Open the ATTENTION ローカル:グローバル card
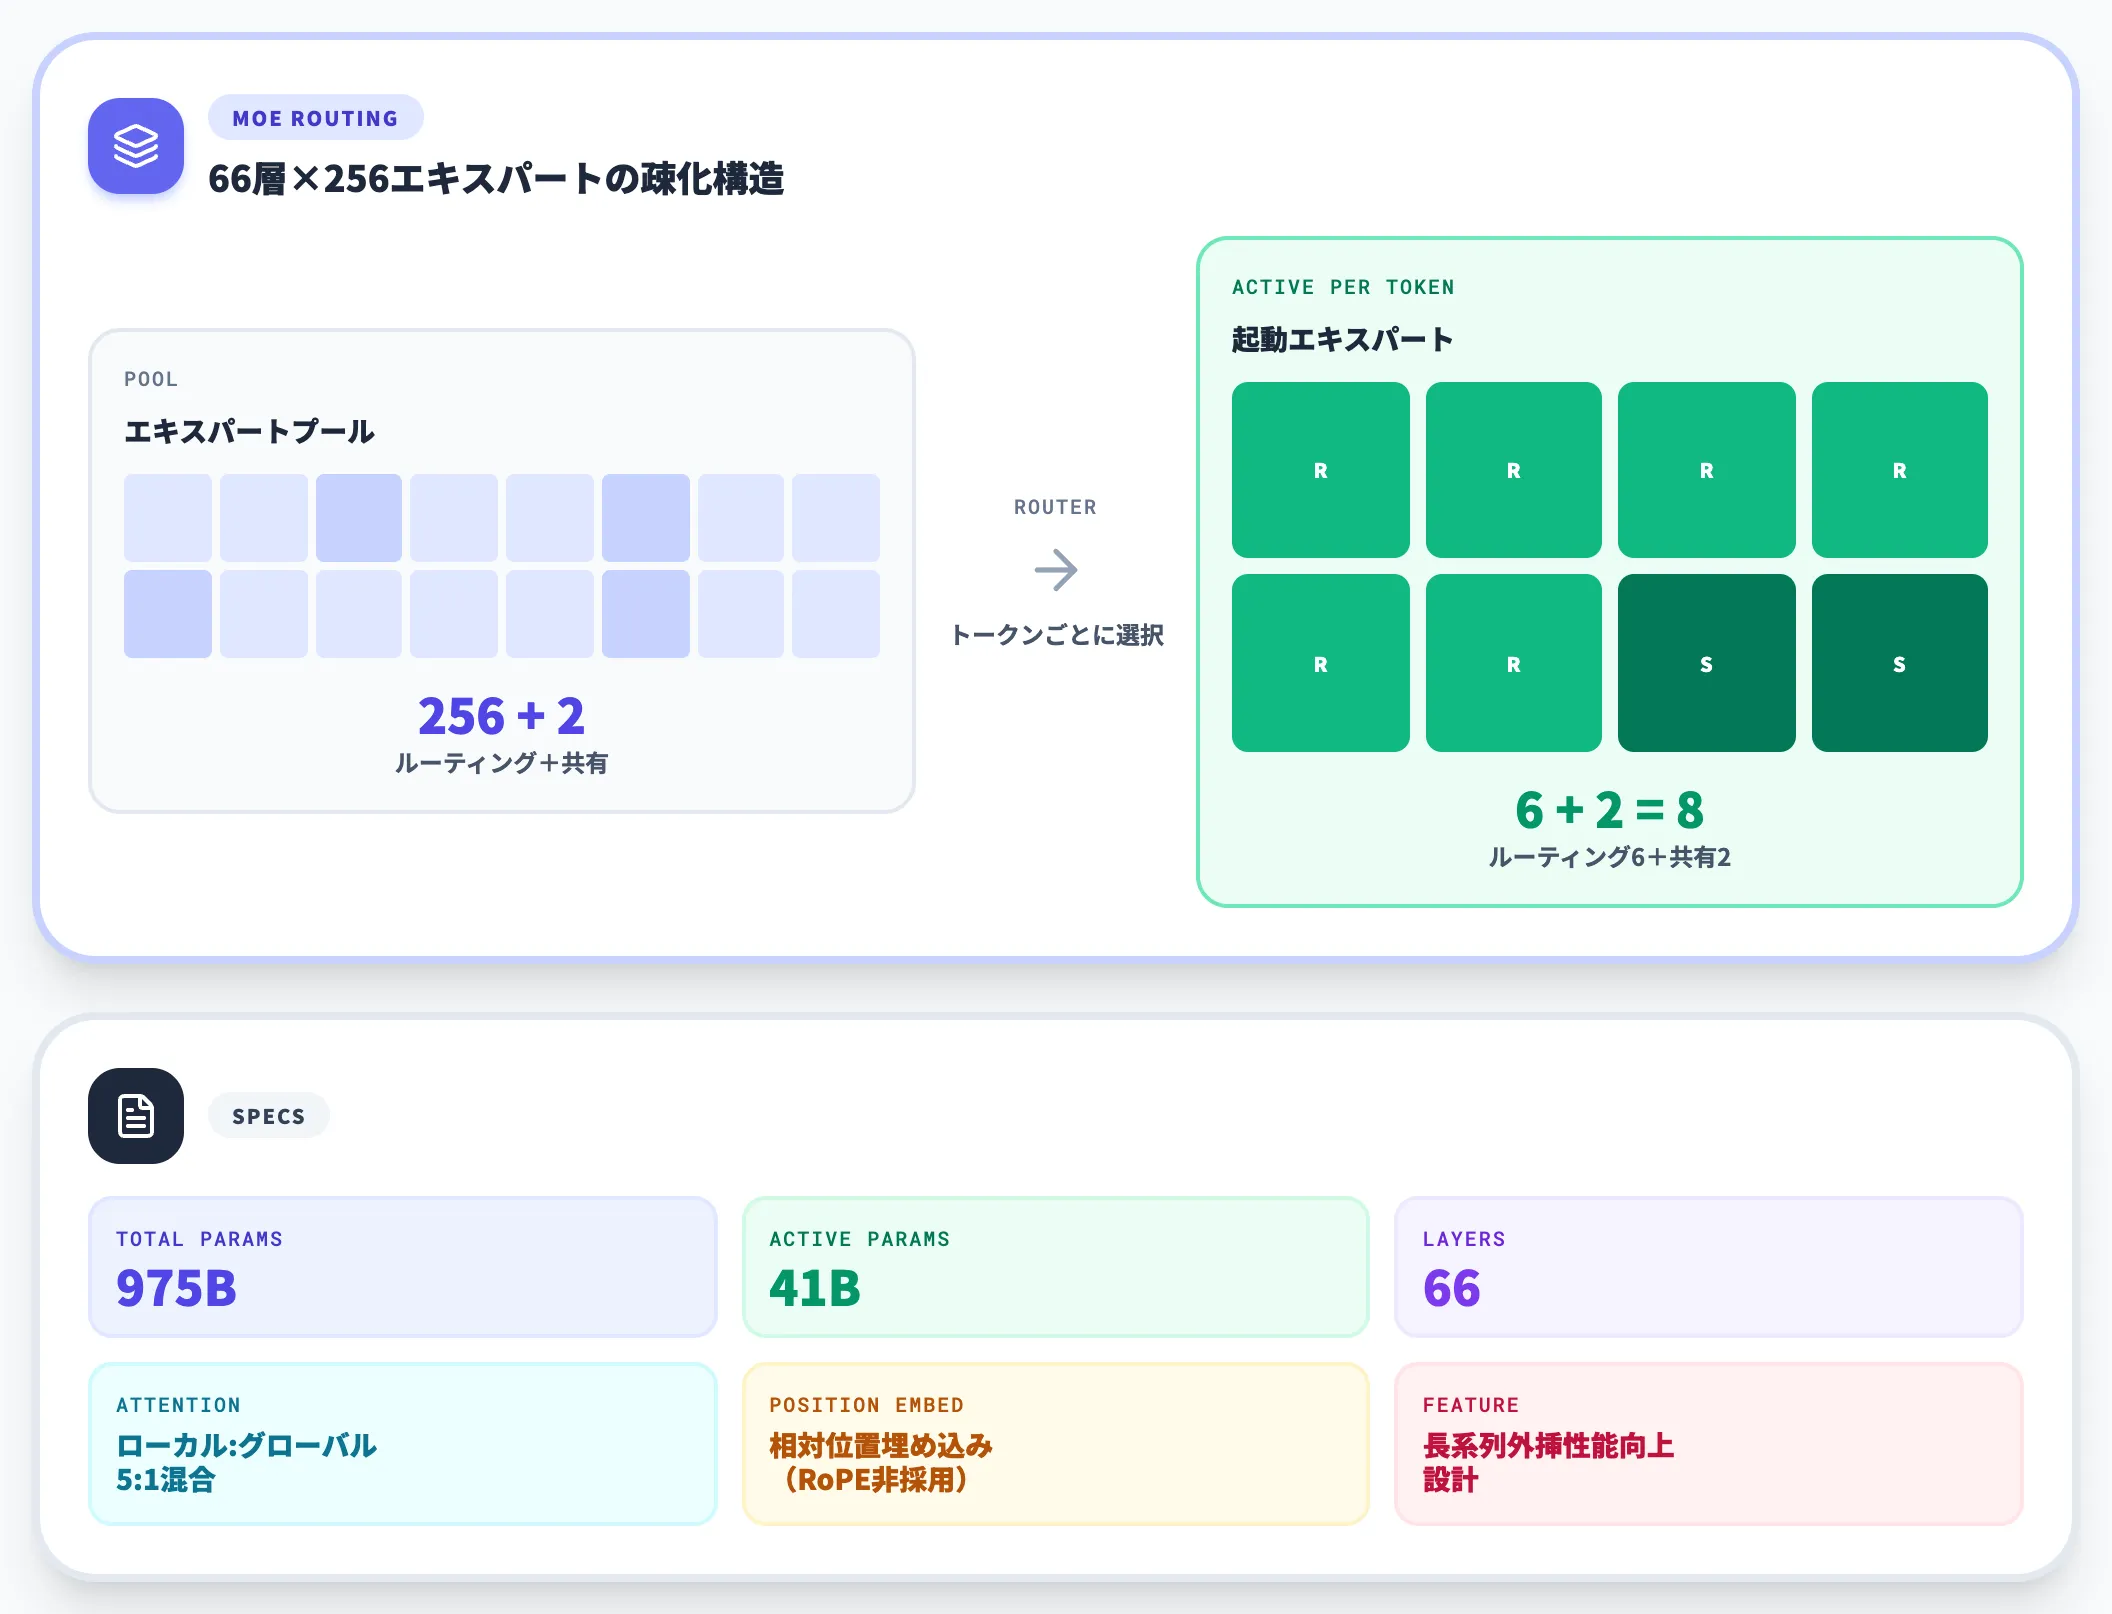 coord(403,1444)
